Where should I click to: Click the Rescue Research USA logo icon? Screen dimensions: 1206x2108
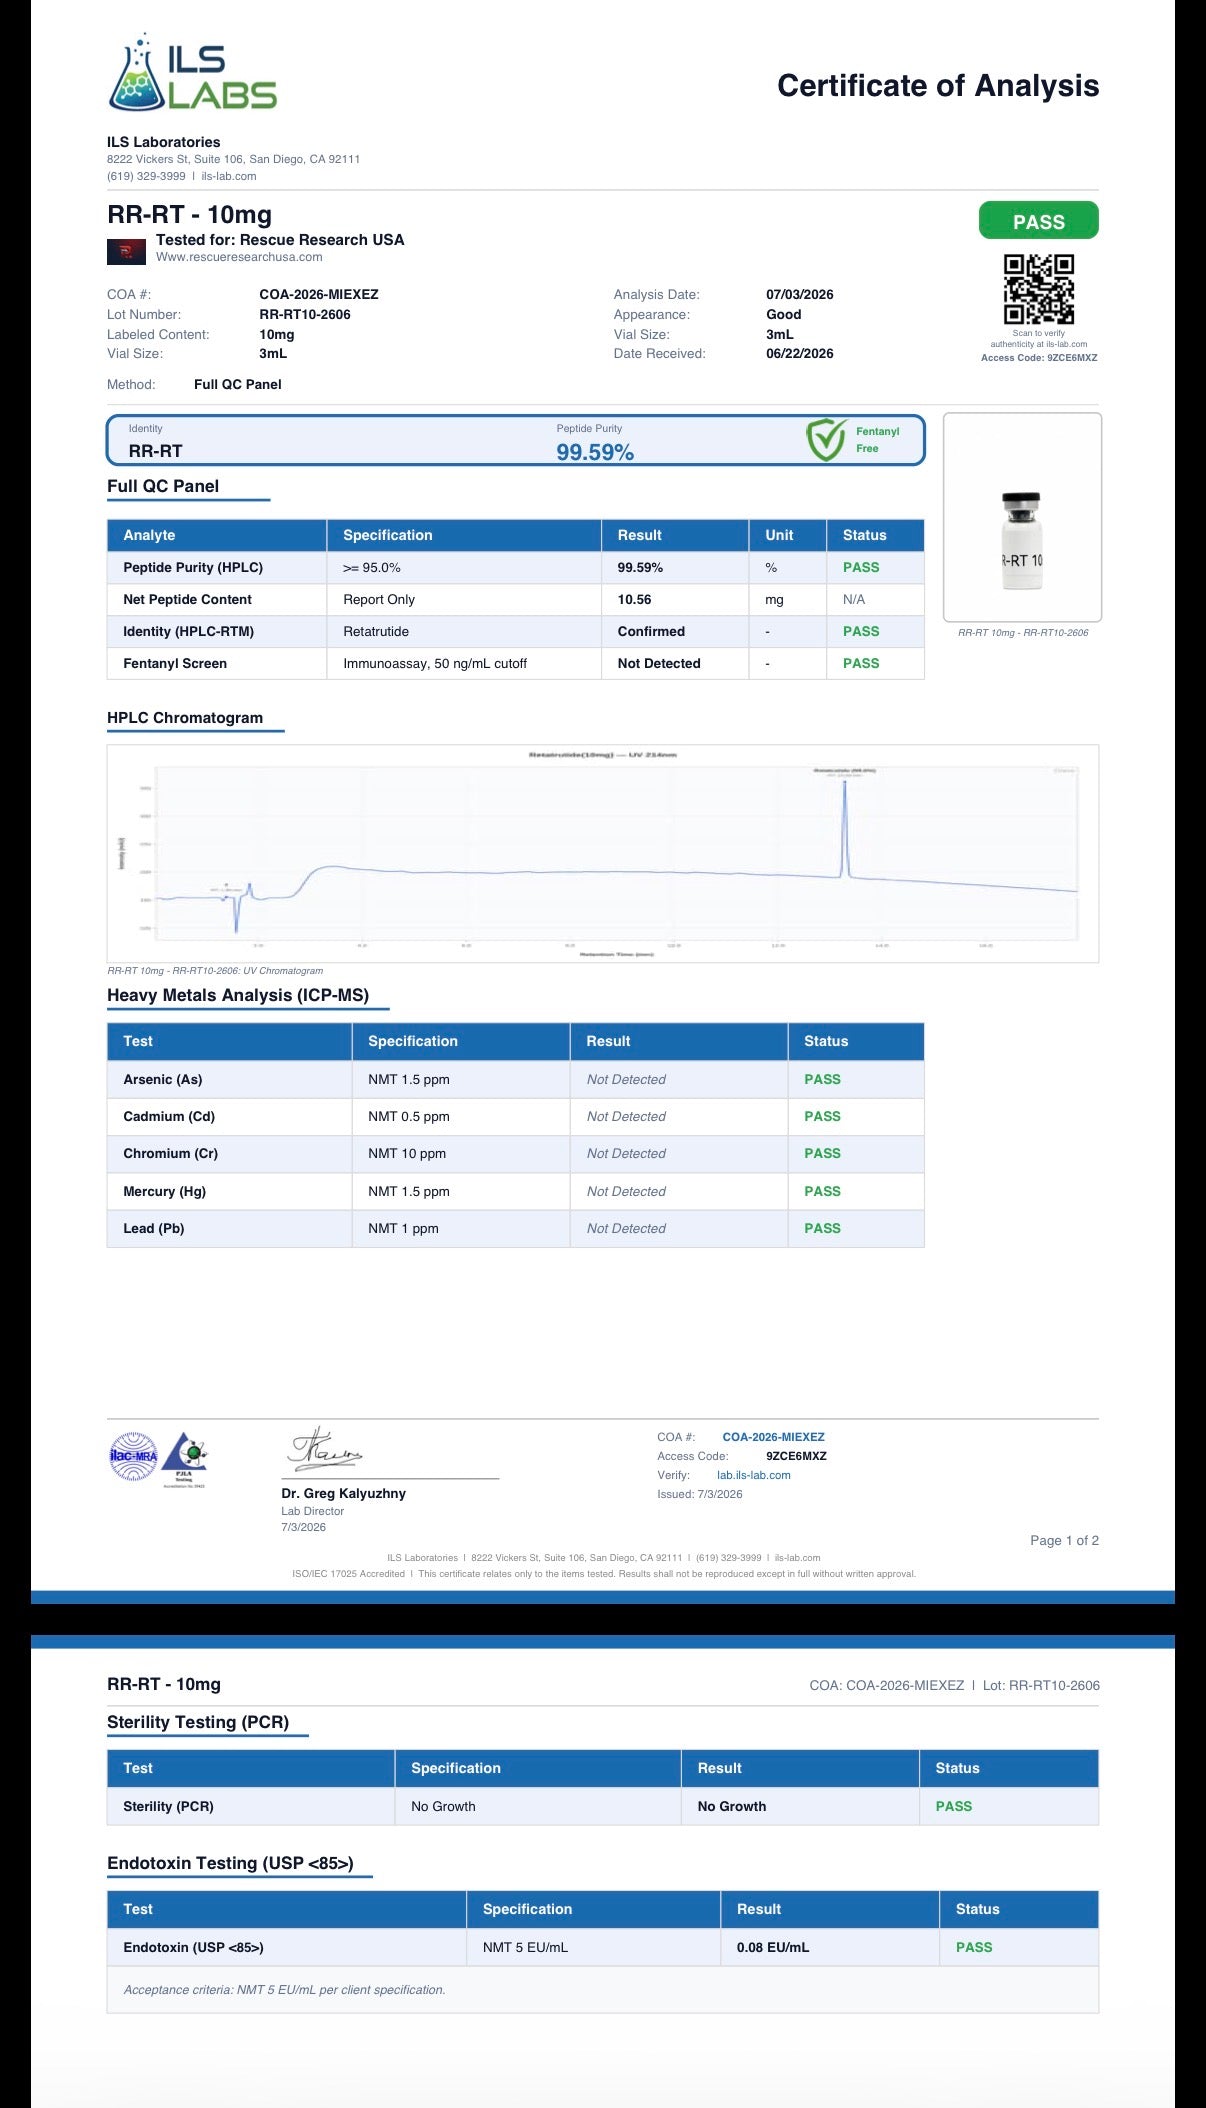coord(126,251)
